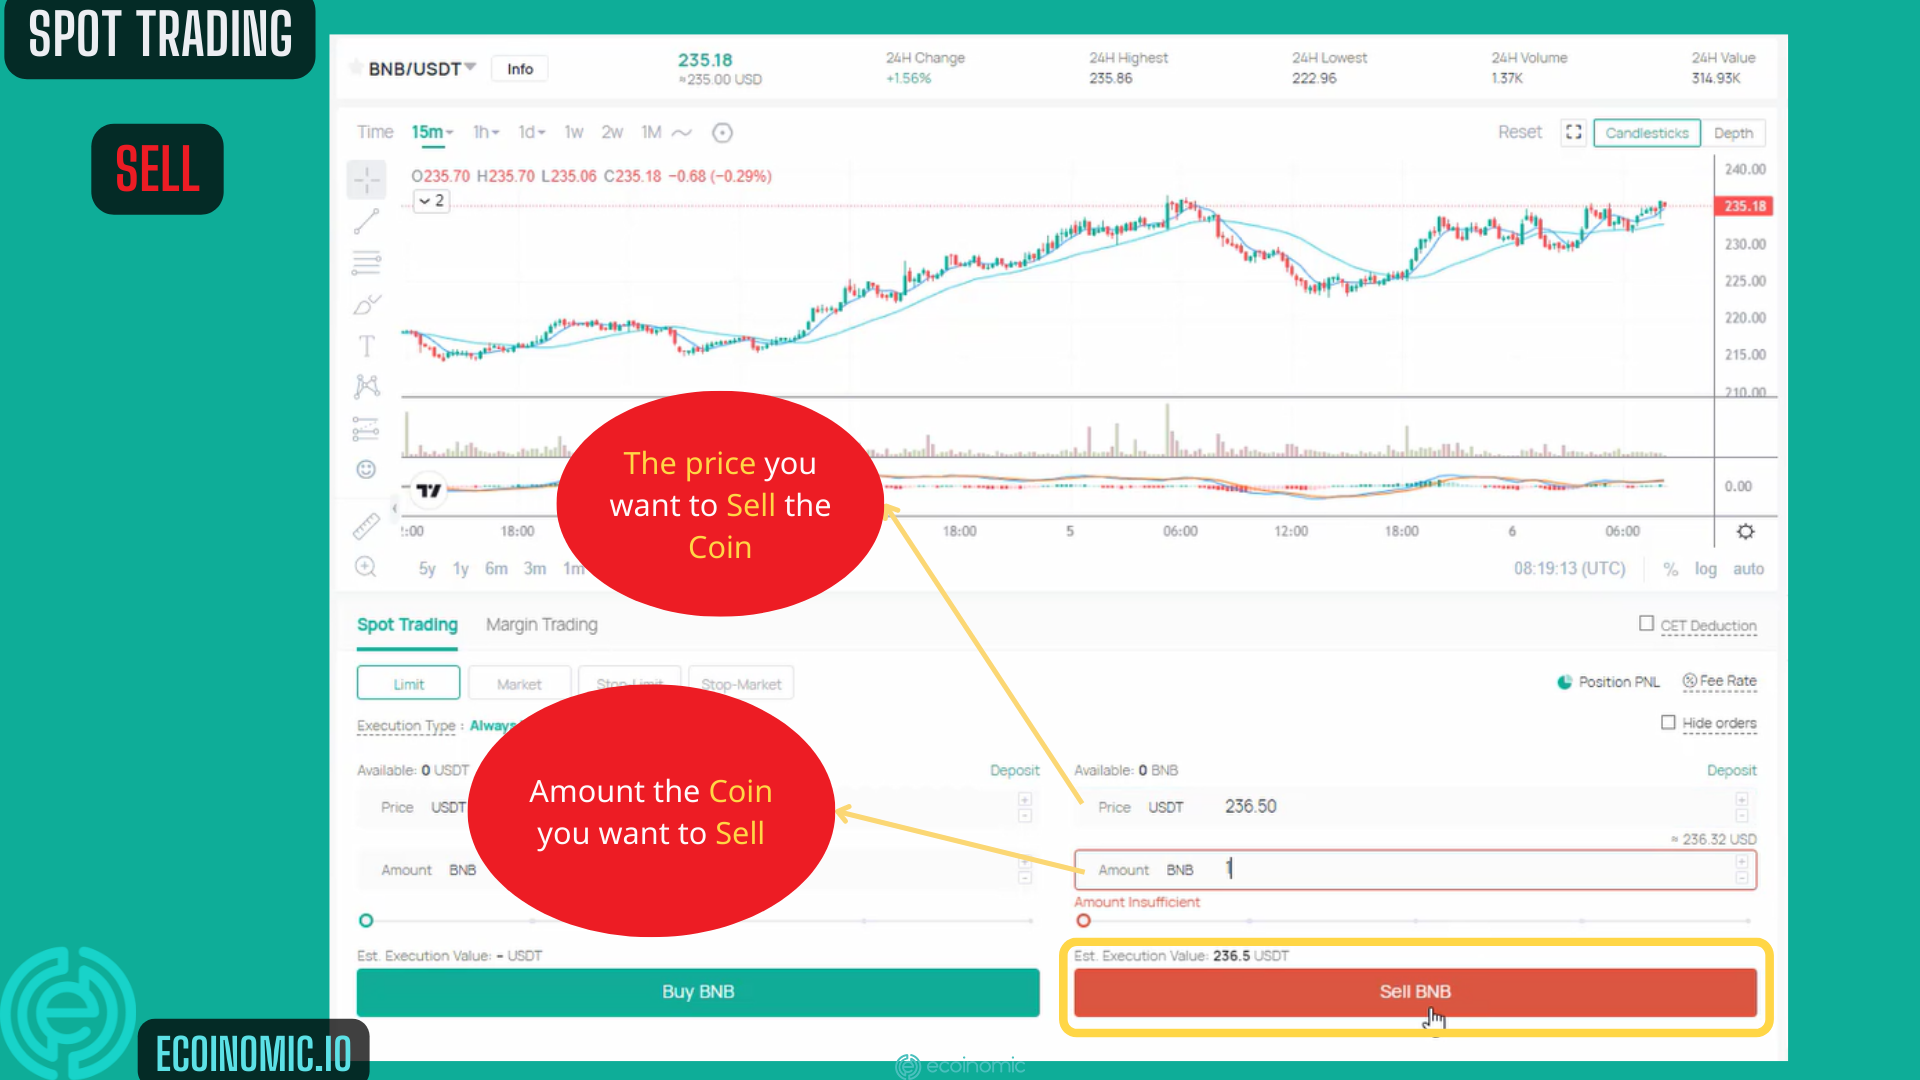Select the Market order type
Screen dimensions: 1920x1080
(x=518, y=683)
